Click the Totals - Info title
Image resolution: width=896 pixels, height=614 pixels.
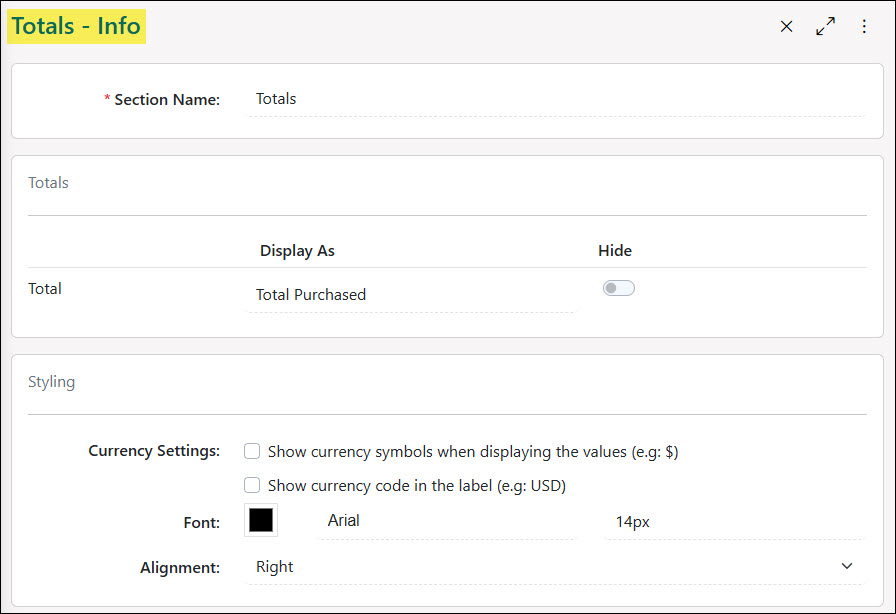pyautogui.click(x=76, y=26)
